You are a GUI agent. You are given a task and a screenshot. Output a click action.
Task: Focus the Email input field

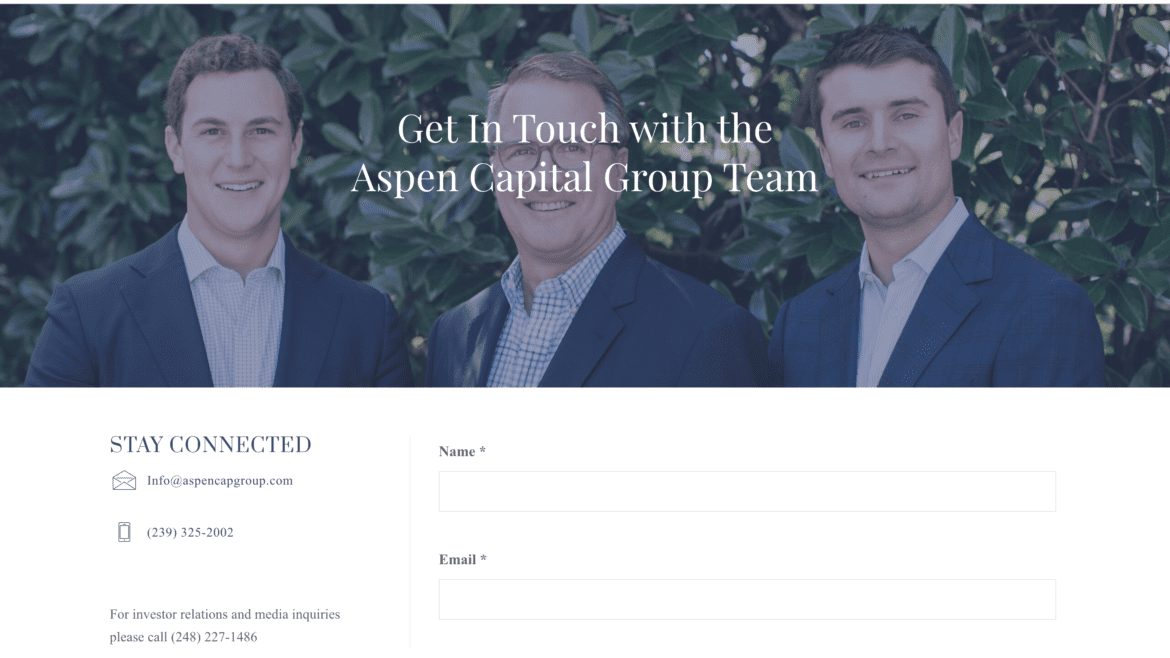[747, 599]
